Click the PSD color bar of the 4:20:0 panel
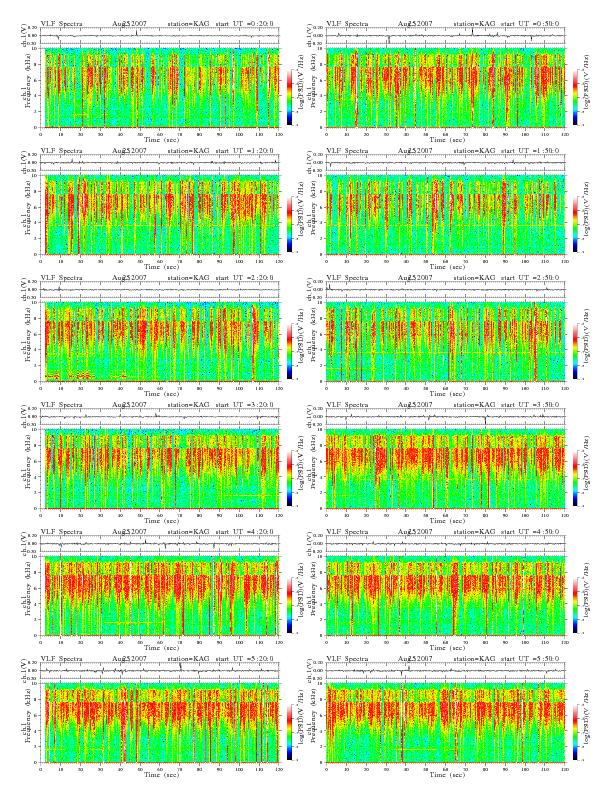Image resolution: width=612 pixels, height=792 pixels. click(x=289, y=605)
